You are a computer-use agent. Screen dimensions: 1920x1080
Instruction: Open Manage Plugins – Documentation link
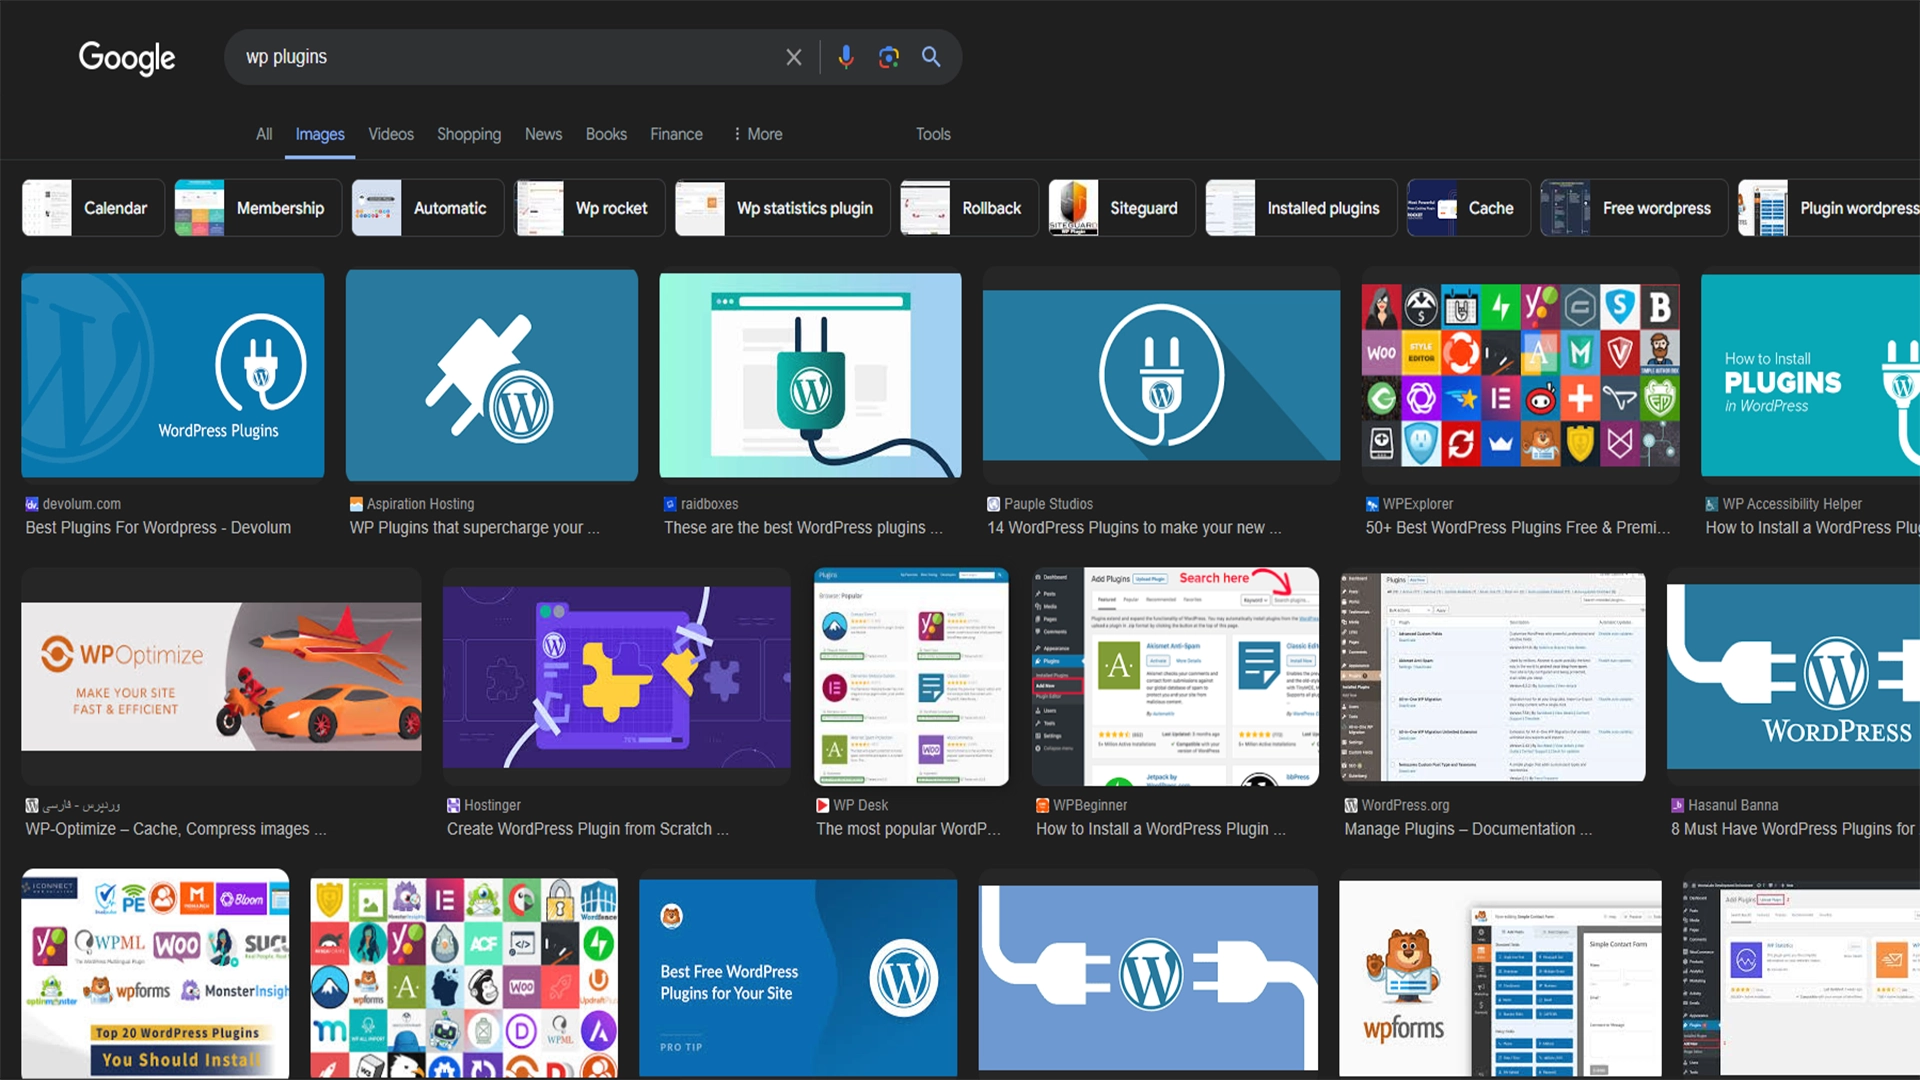point(1468,829)
